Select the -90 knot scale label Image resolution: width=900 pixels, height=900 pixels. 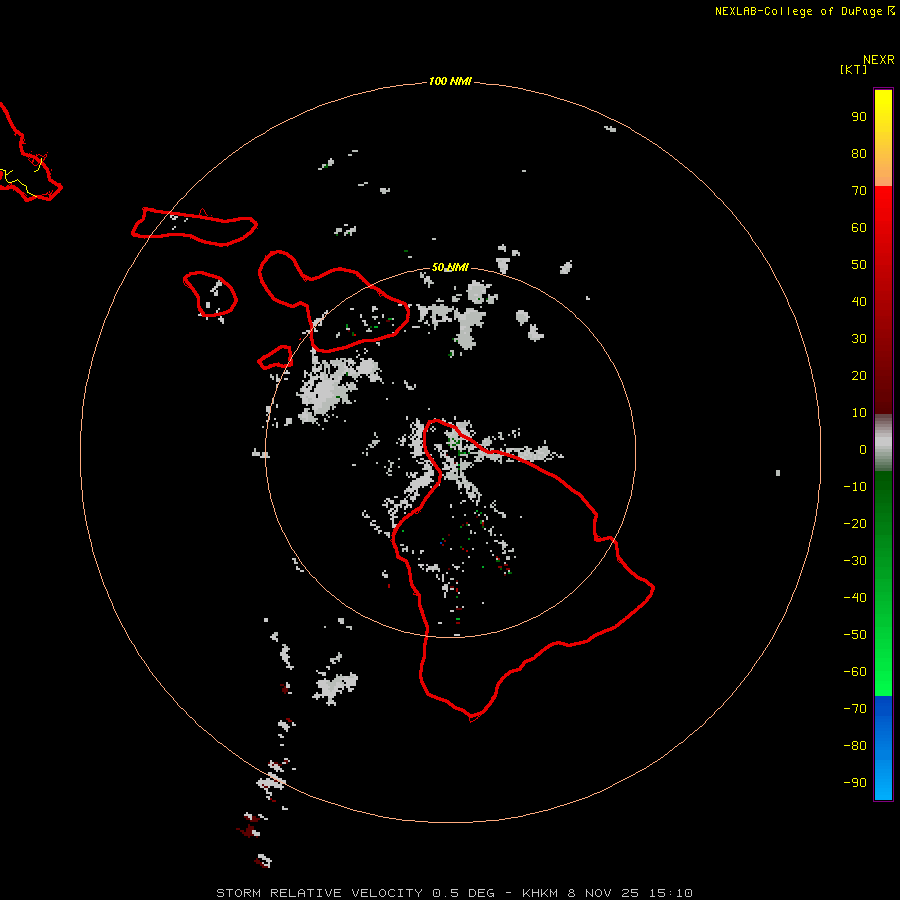855,783
